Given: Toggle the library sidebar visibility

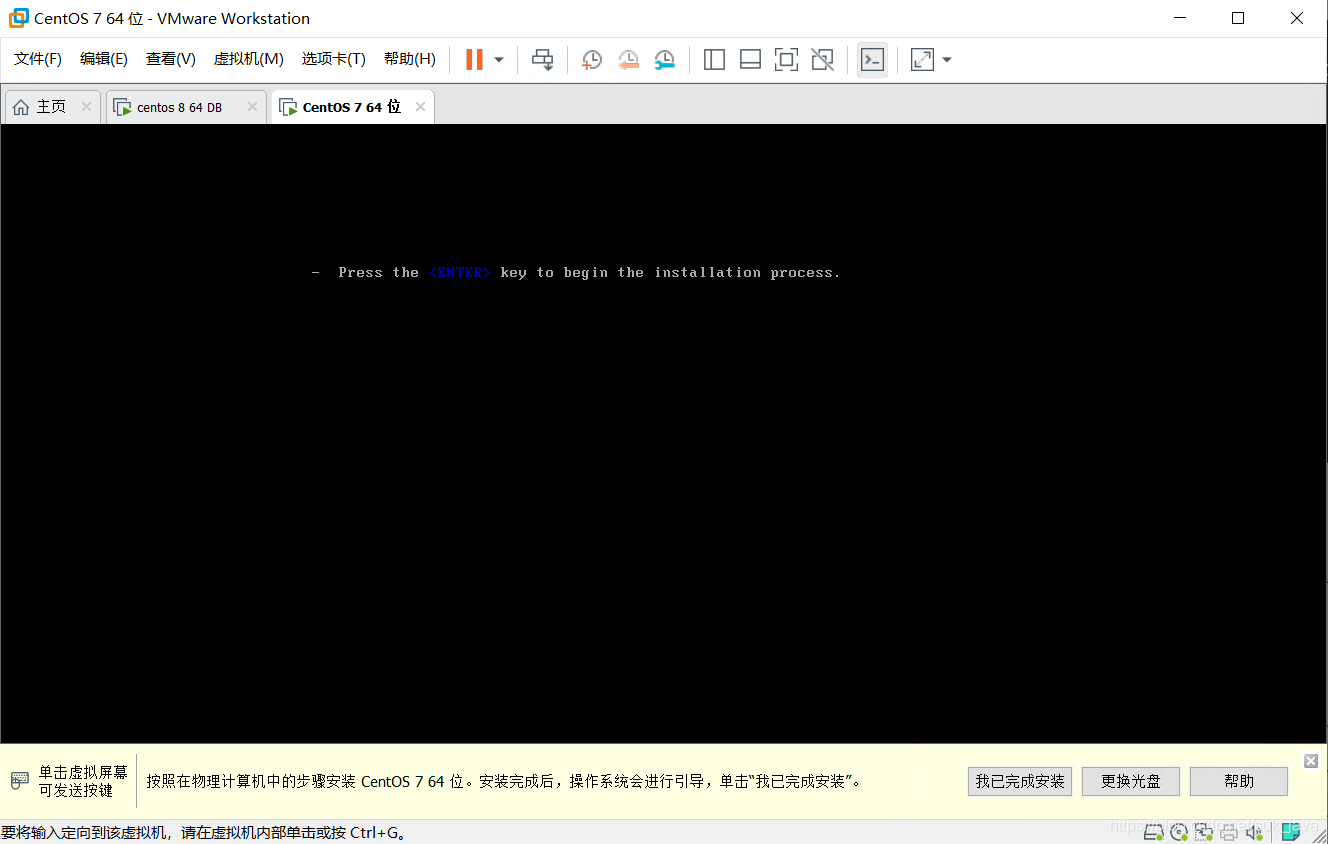Looking at the screenshot, I should (x=714, y=59).
